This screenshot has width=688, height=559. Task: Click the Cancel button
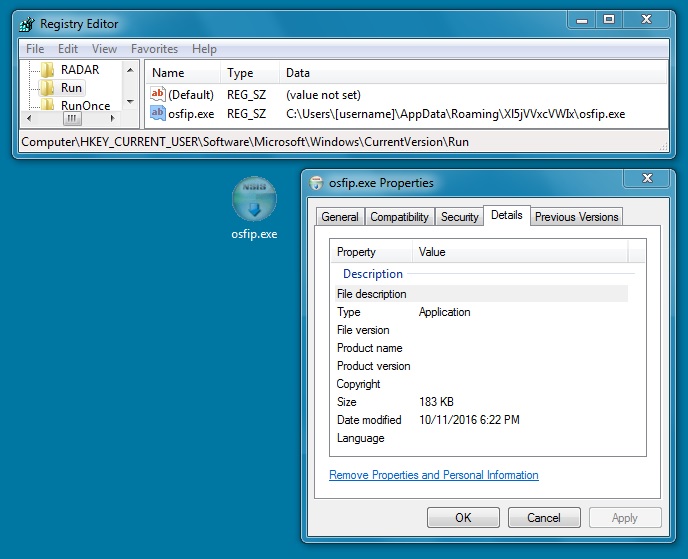(544, 518)
